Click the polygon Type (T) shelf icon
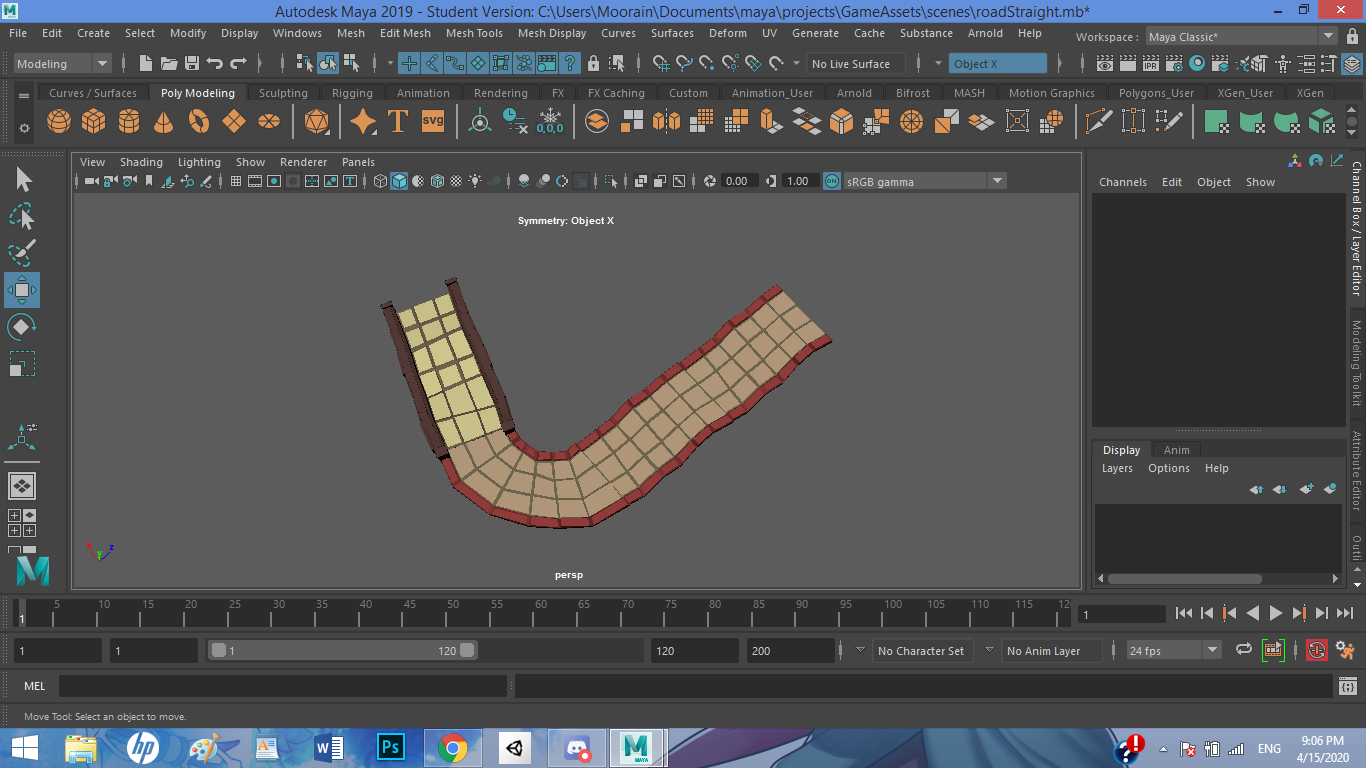1366x768 pixels. [x=397, y=122]
